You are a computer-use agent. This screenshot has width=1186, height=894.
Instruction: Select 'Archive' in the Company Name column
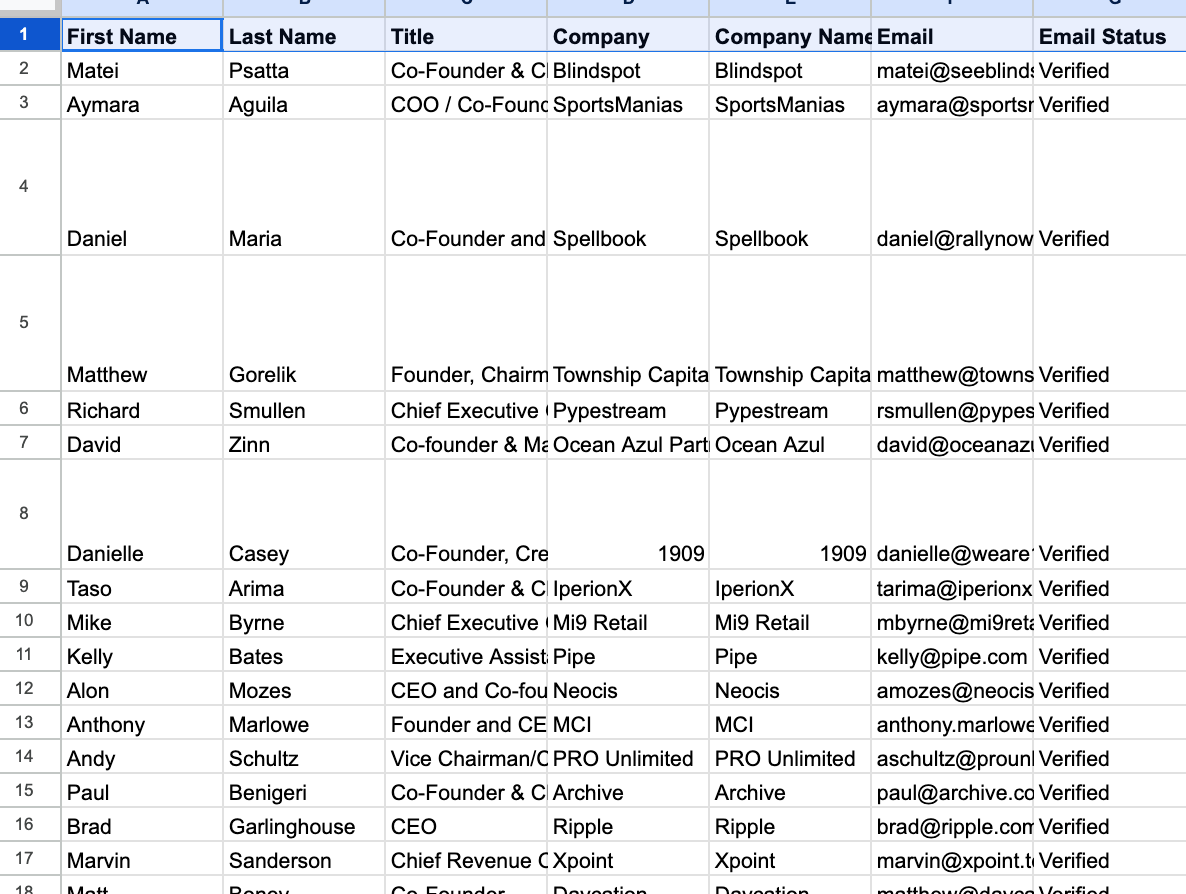tap(790, 791)
